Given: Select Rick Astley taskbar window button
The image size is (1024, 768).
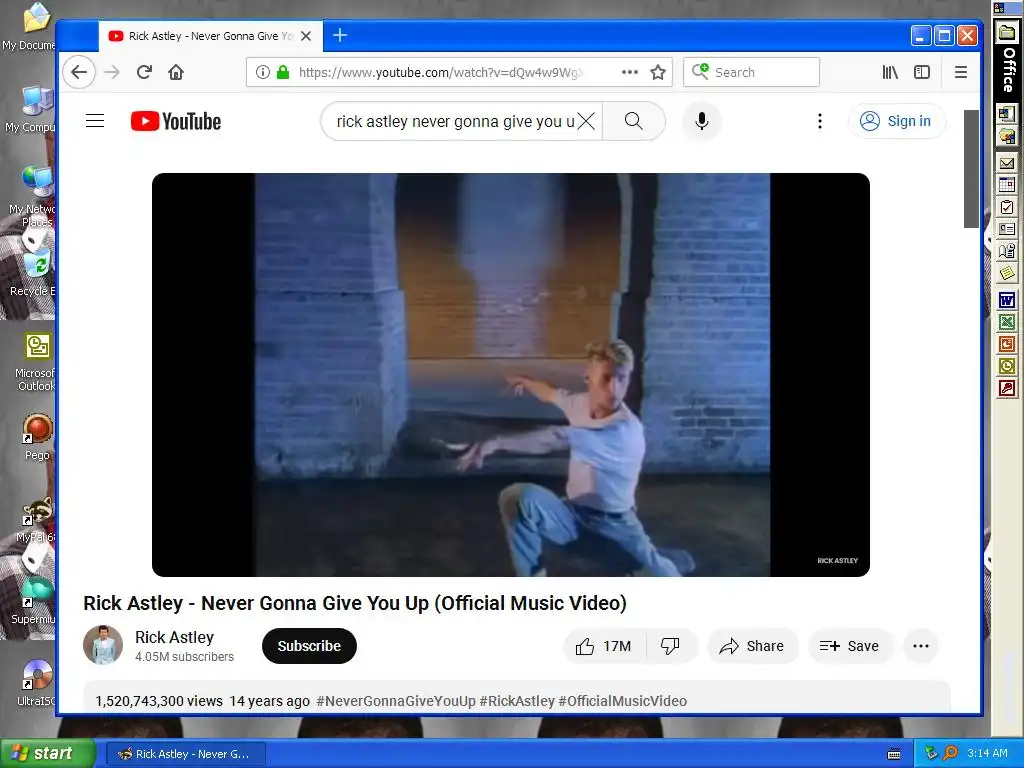Looking at the screenshot, I should pos(184,754).
